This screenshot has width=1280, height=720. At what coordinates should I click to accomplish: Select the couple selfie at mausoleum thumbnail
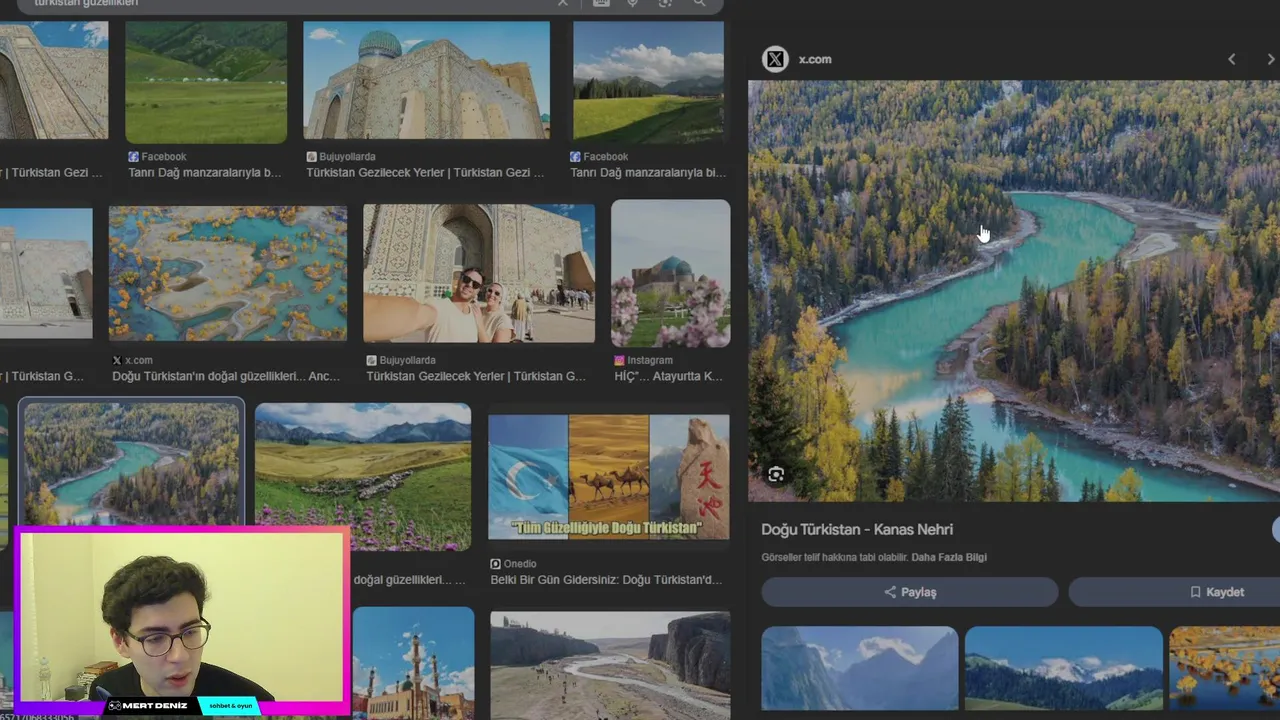tap(479, 274)
